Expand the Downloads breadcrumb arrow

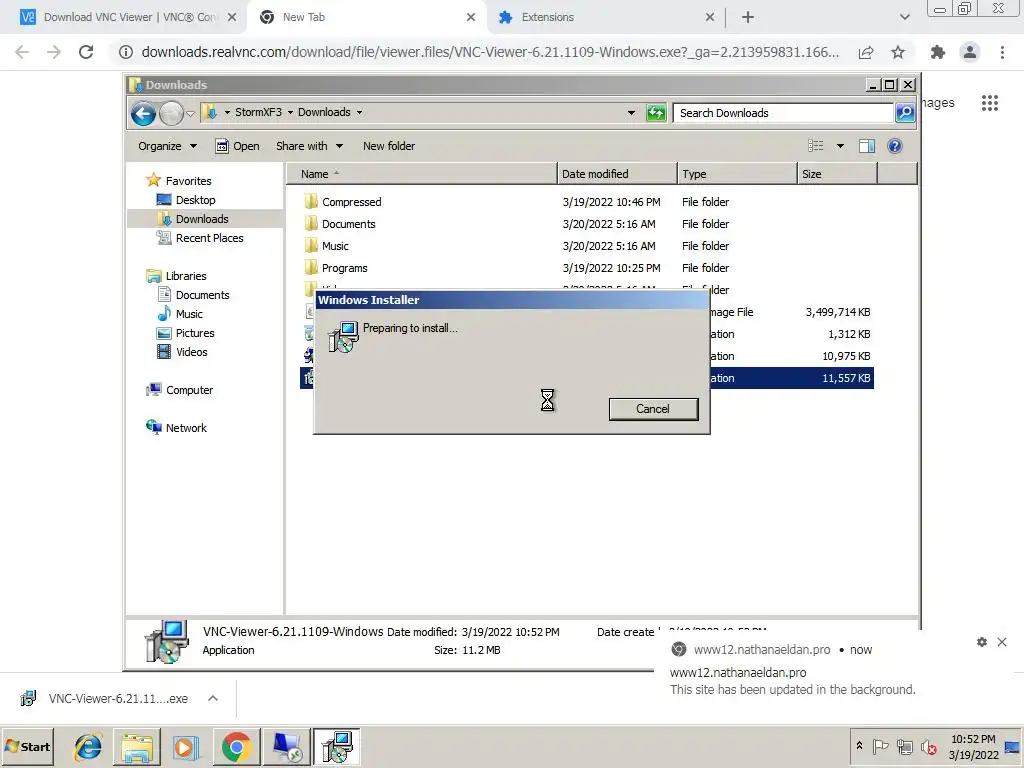coord(359,112)
